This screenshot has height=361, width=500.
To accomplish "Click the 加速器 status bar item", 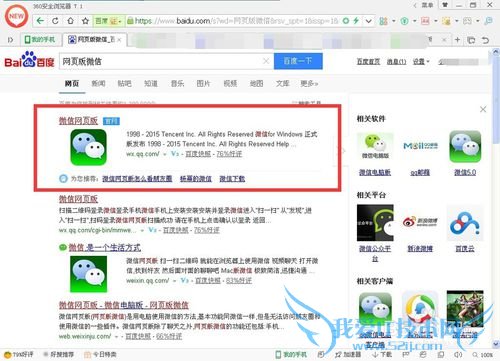I will 348,355.
